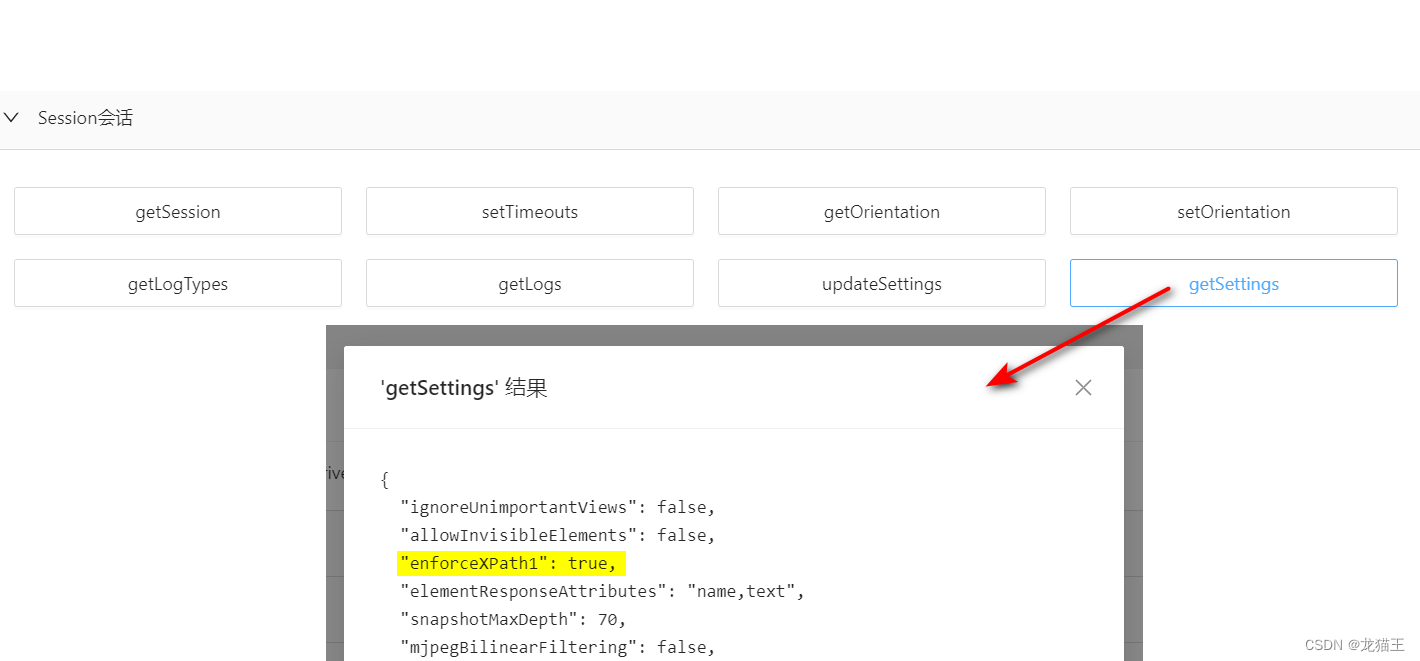Click the getOrientation button
The height and width of the screenshot is (661, 1420).
click(x=881, y=211)
